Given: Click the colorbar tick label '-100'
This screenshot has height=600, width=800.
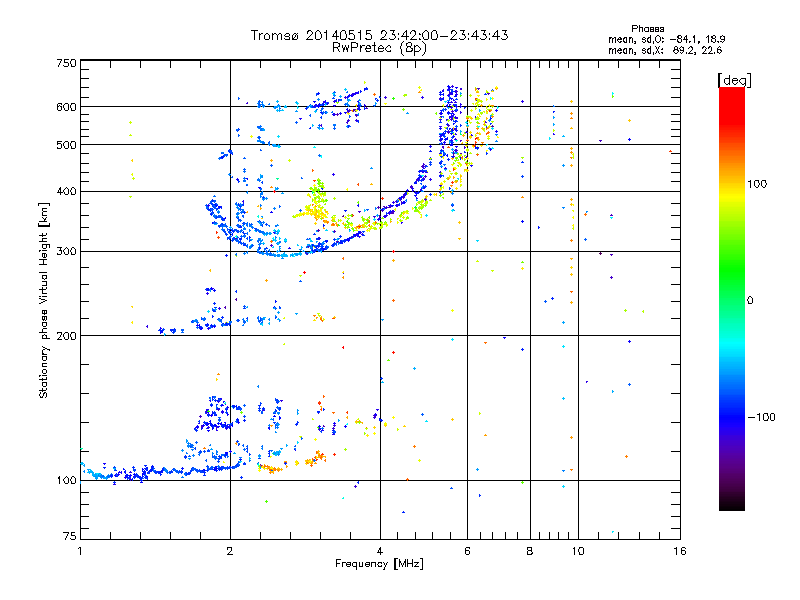Looking at the screenshot, I should [761, 417].
